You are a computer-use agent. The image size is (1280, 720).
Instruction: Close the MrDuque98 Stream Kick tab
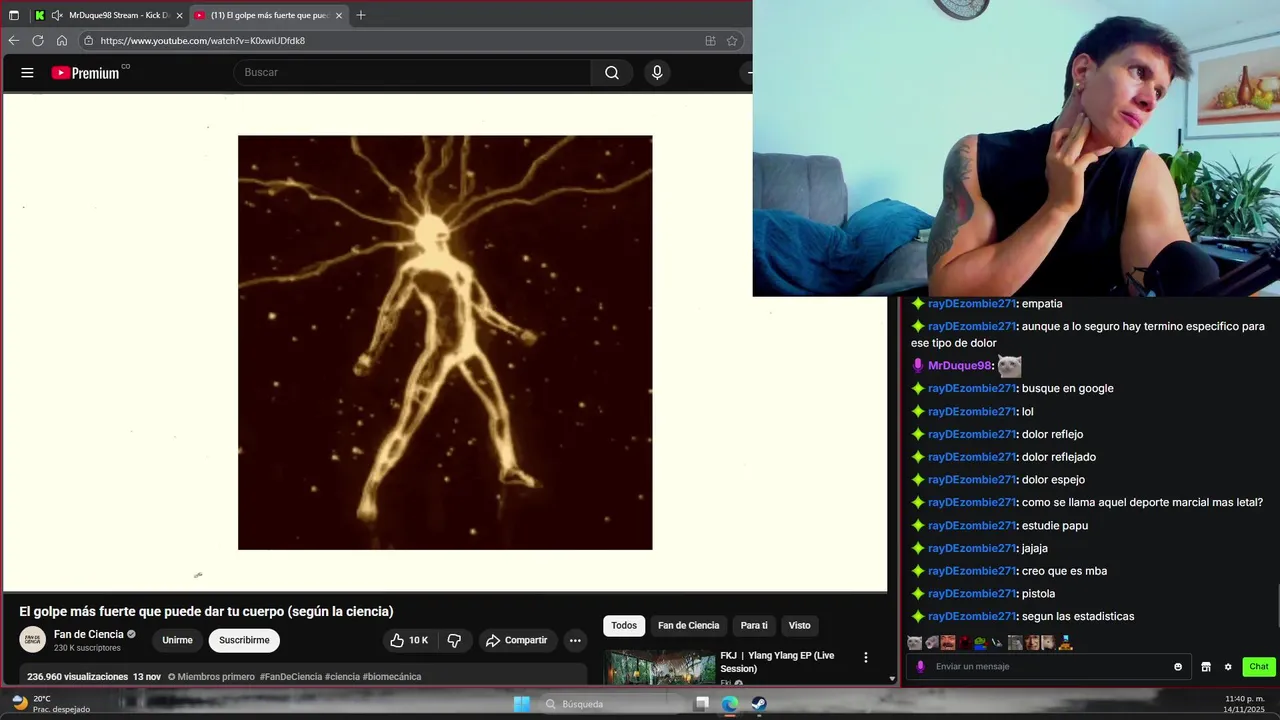point(179,15)
